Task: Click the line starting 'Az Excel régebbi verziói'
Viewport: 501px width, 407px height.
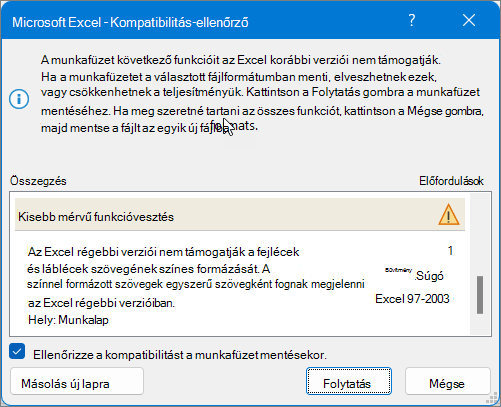Action: point(163,252)
